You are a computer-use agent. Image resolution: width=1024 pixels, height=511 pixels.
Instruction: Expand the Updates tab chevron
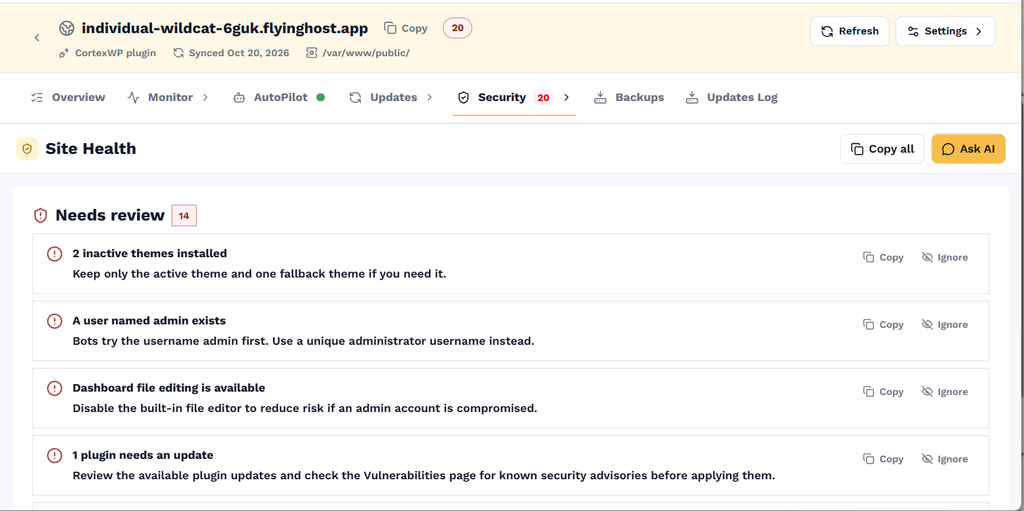[429, 97]
